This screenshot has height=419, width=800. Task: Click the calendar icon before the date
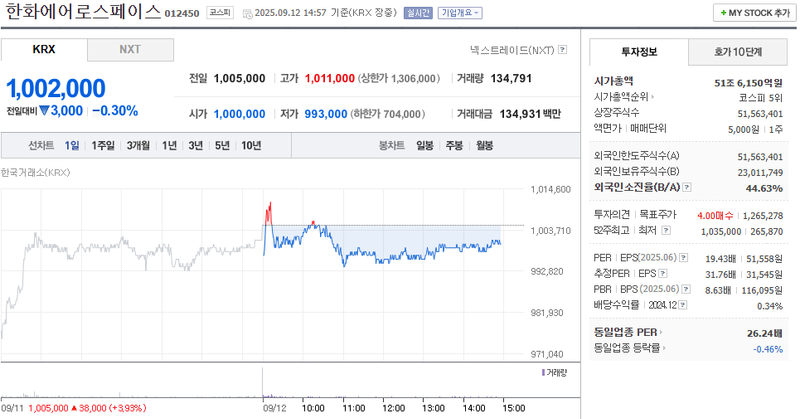coord(247,13)
